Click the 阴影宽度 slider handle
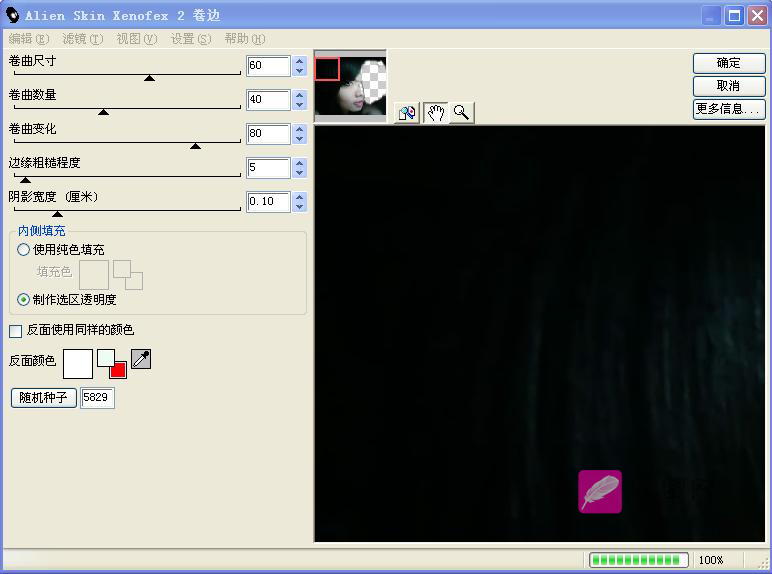The image size is (772, 574). click(x=58, y=214)
